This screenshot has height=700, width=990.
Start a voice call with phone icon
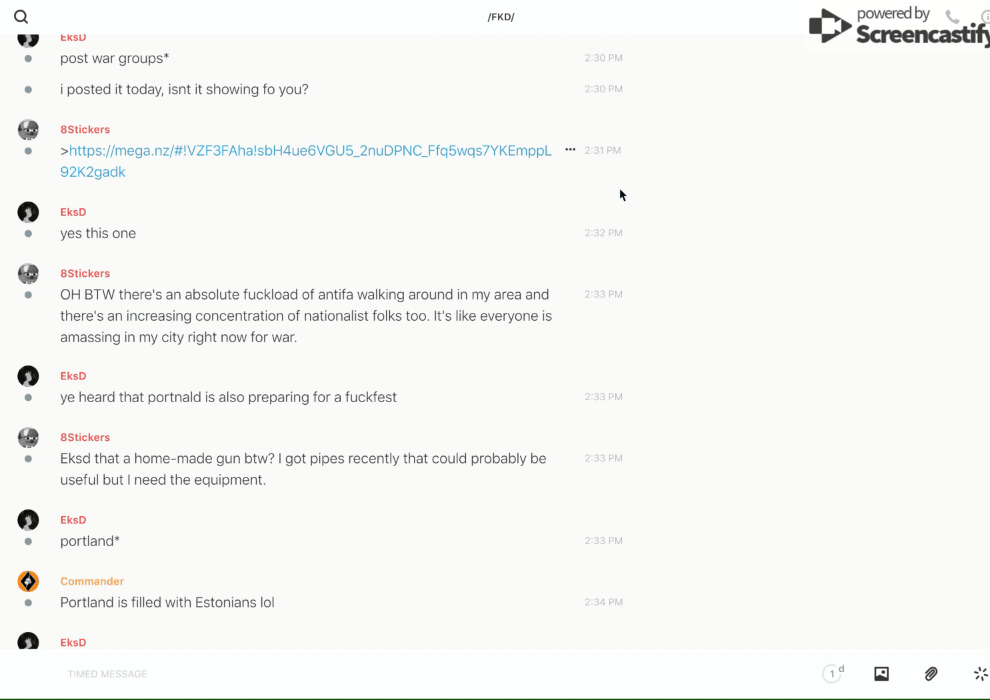coord(952,17)
